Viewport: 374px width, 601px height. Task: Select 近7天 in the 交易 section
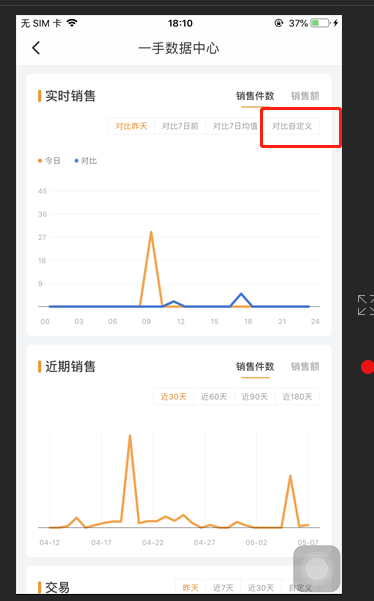coord(223,588)
